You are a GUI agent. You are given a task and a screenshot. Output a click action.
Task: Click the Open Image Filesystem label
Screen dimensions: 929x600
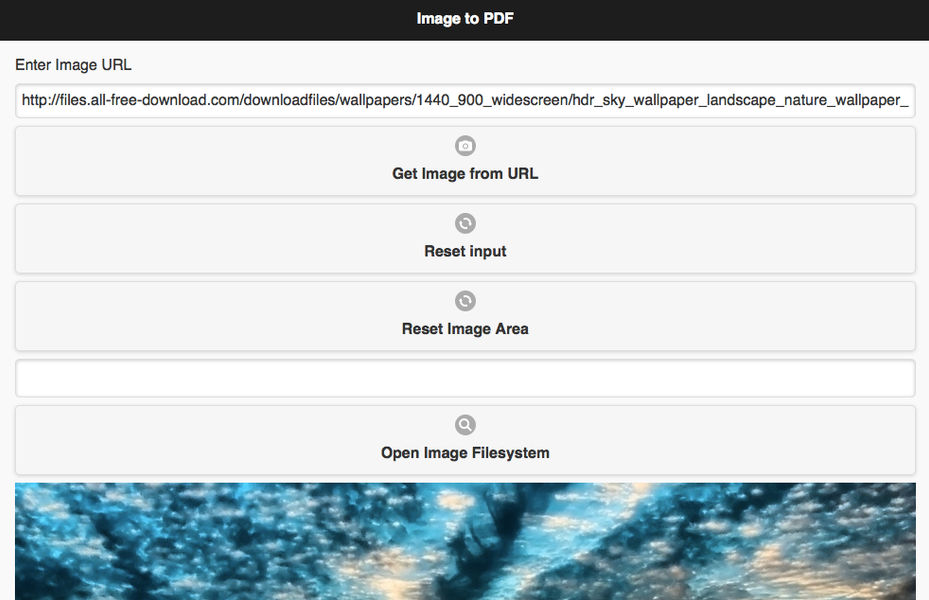tap(465, 453)
